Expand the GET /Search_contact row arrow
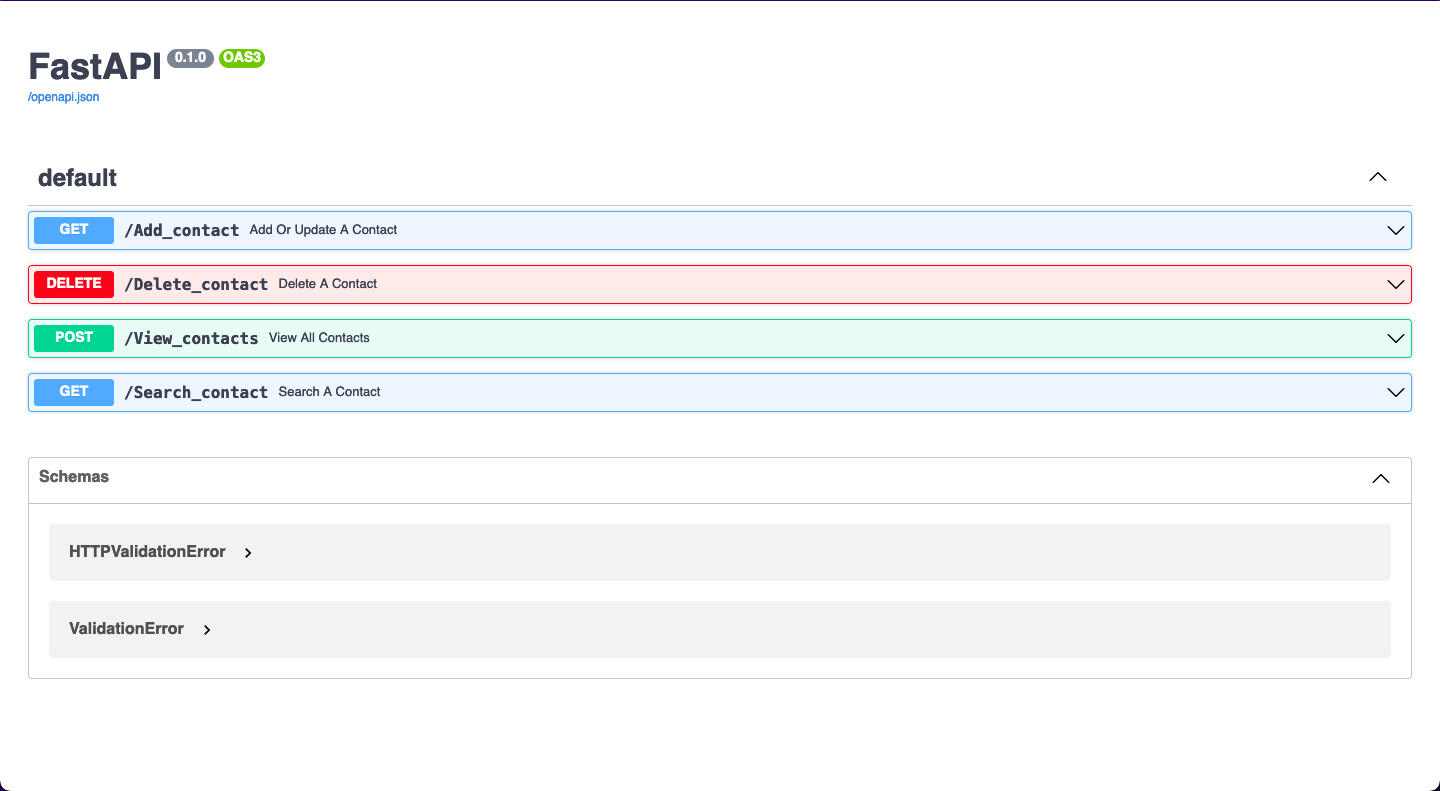This screenshot has height=791, width=1440. tap(1396, 392)
